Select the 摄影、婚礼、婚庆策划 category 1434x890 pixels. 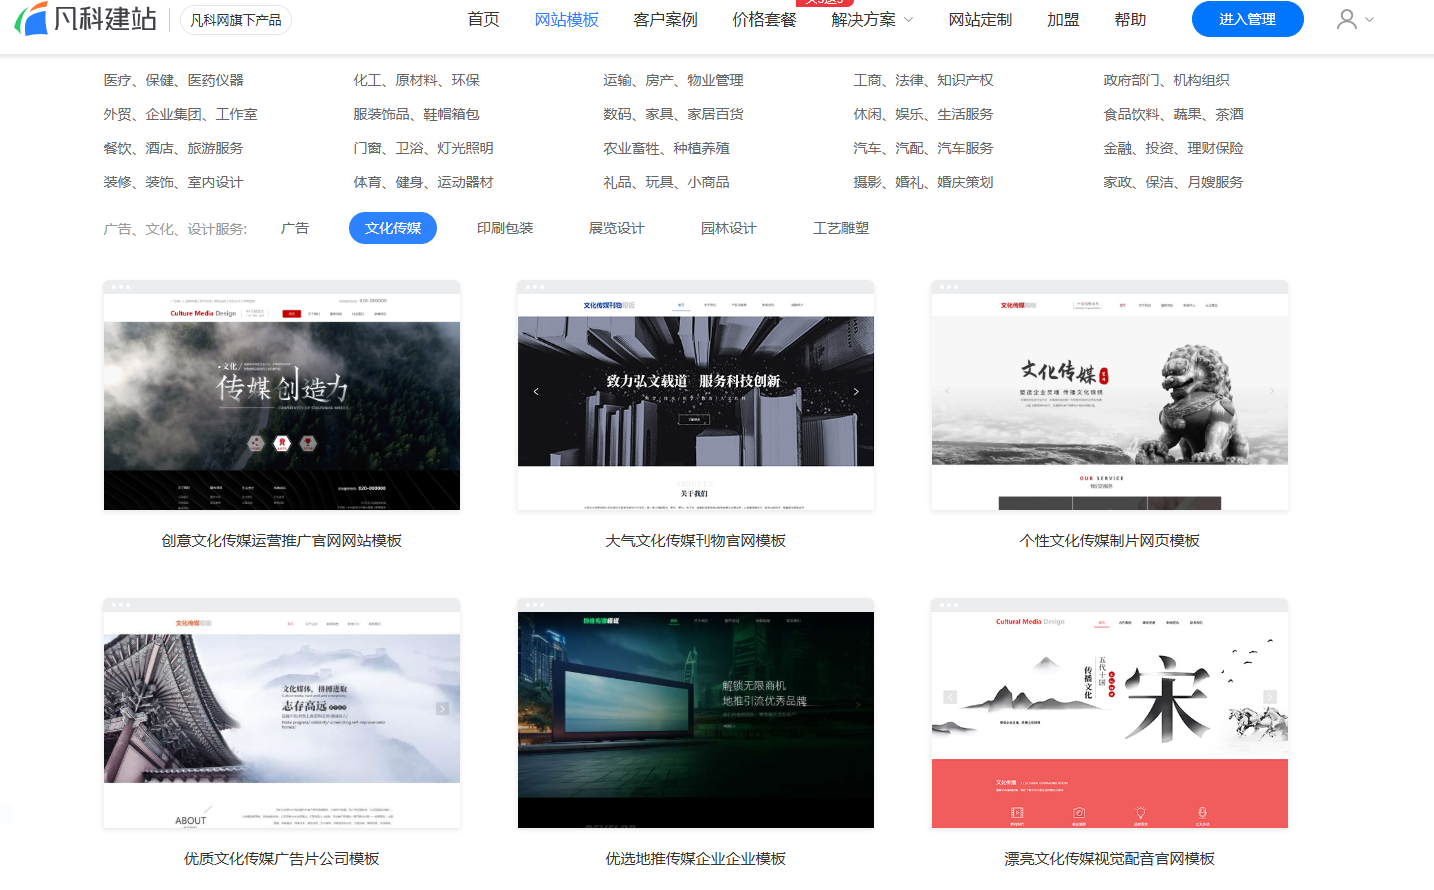point(924,182)
